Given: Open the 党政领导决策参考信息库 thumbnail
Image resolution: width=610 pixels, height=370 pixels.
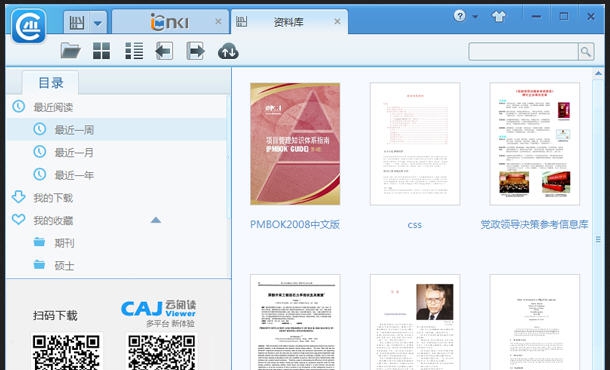Looking at the screenshot, I should (x=535, y=144).
